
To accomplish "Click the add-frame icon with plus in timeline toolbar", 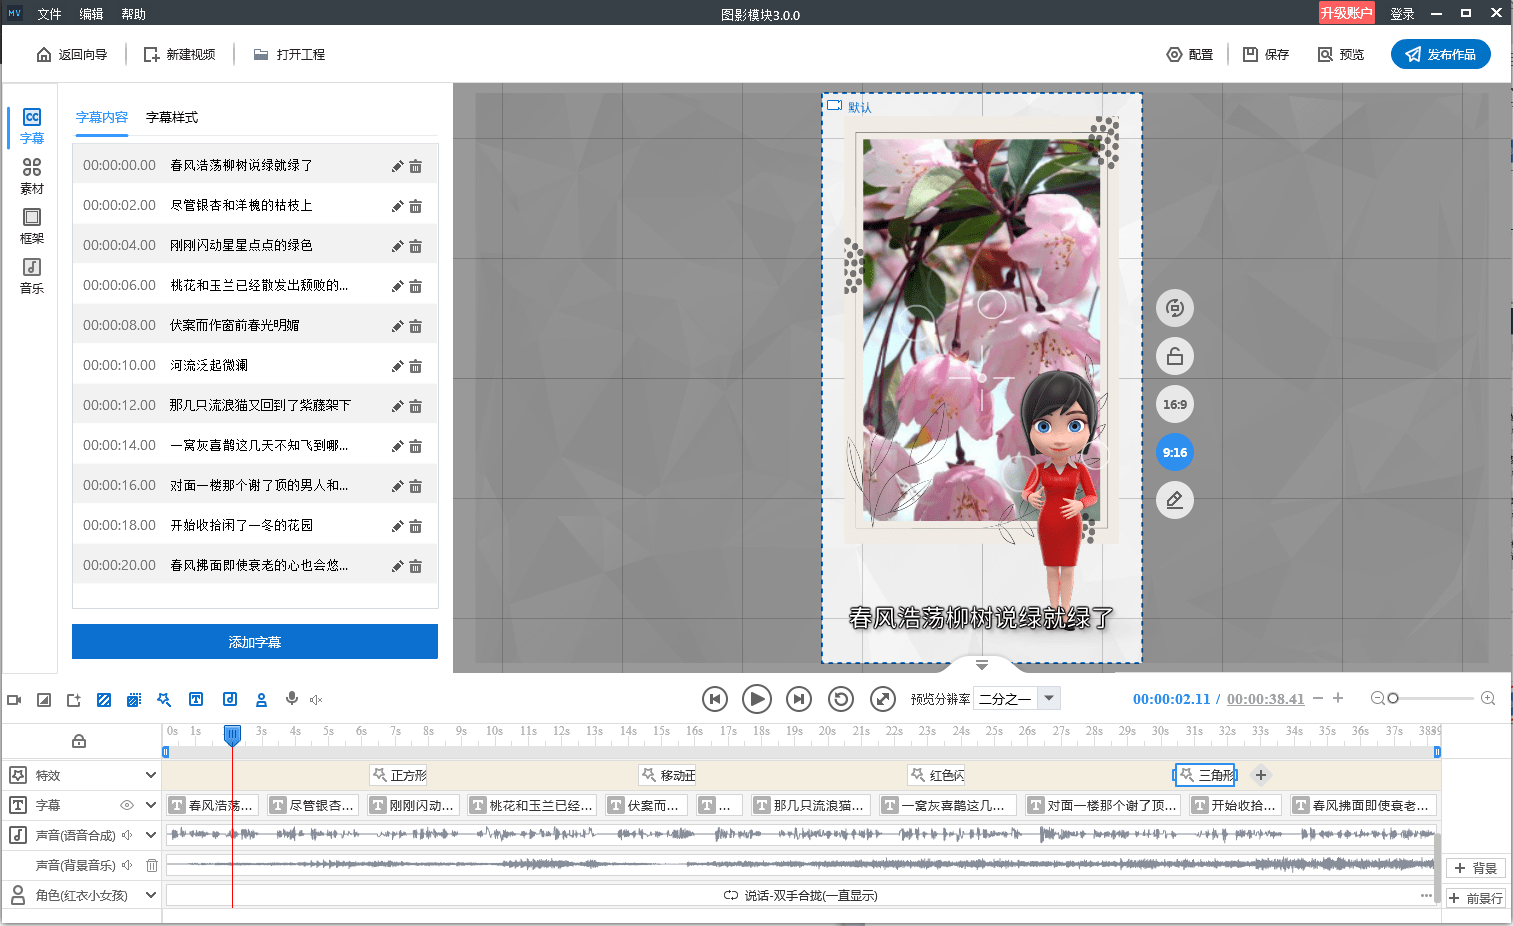I will (74, 700).
